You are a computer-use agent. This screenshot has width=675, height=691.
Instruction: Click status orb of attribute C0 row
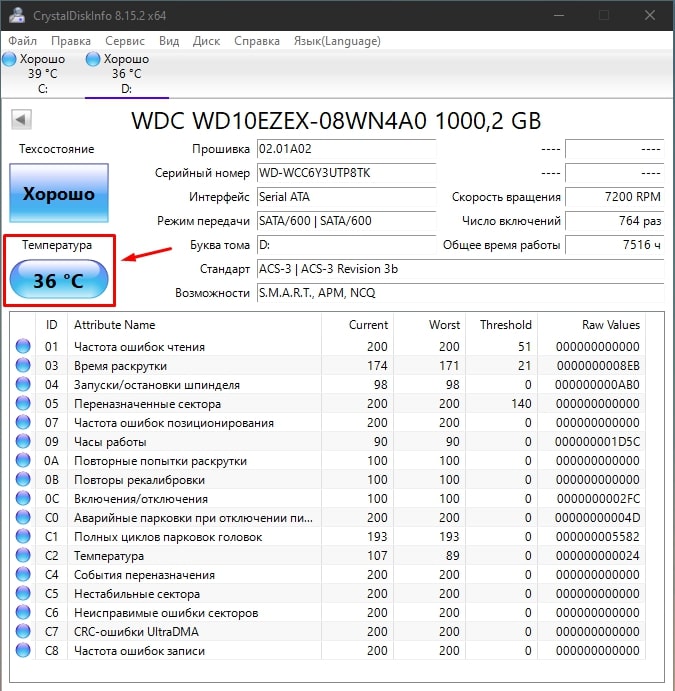point(23,517)
